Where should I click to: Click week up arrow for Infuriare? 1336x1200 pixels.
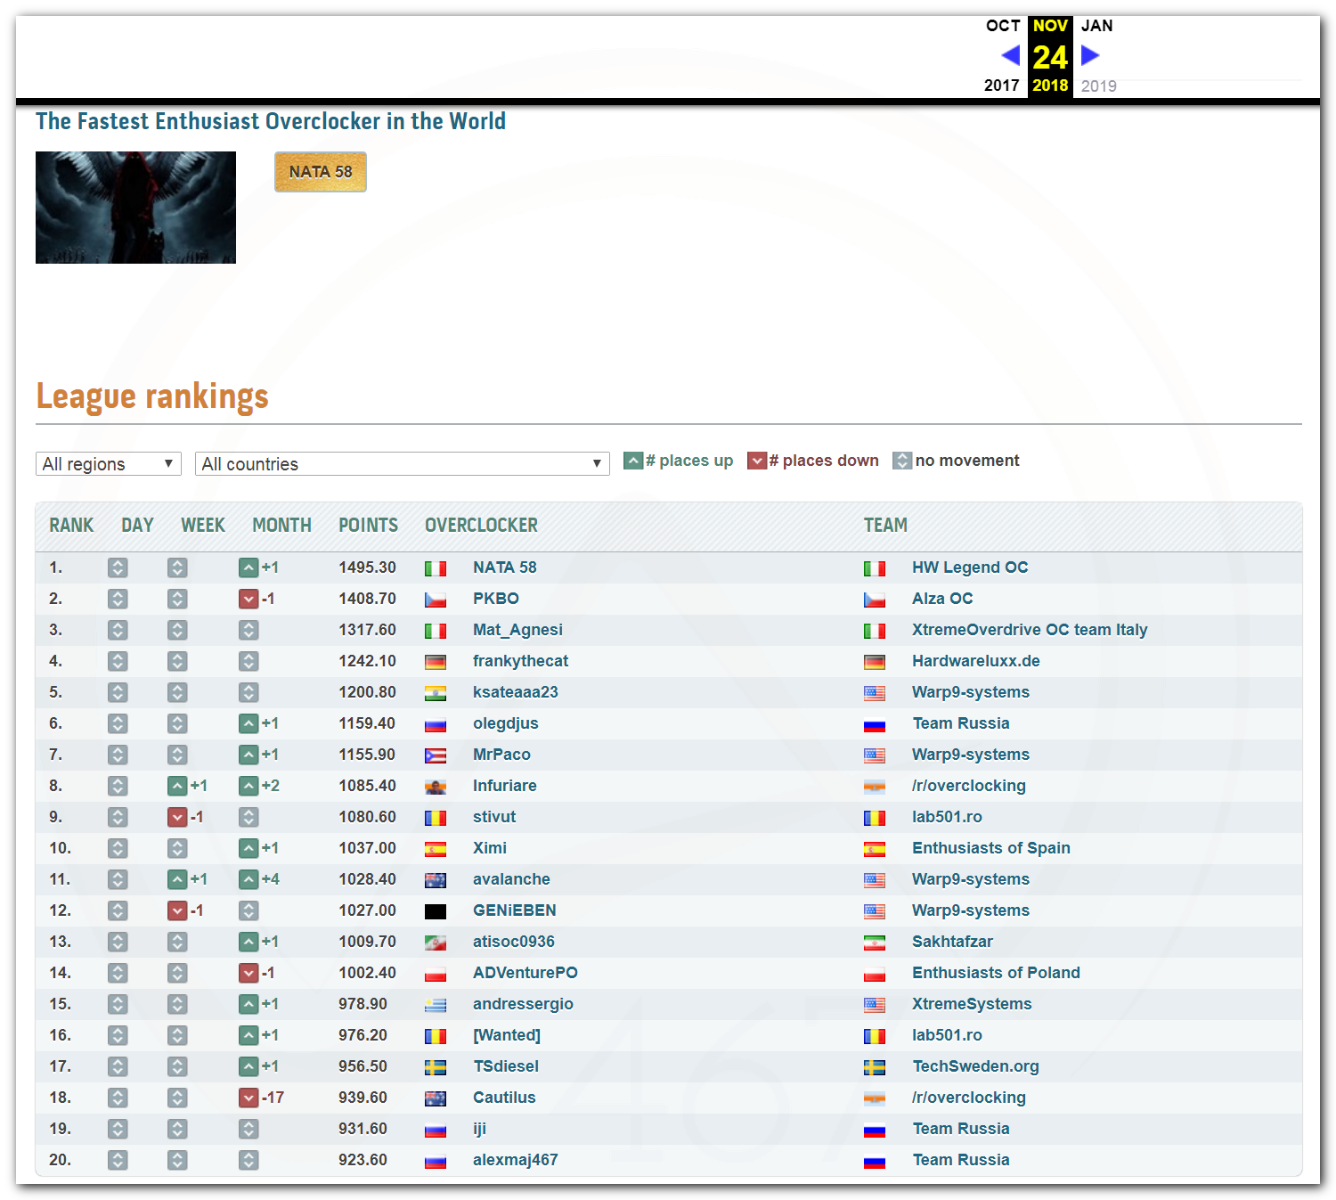click(177, 786)
